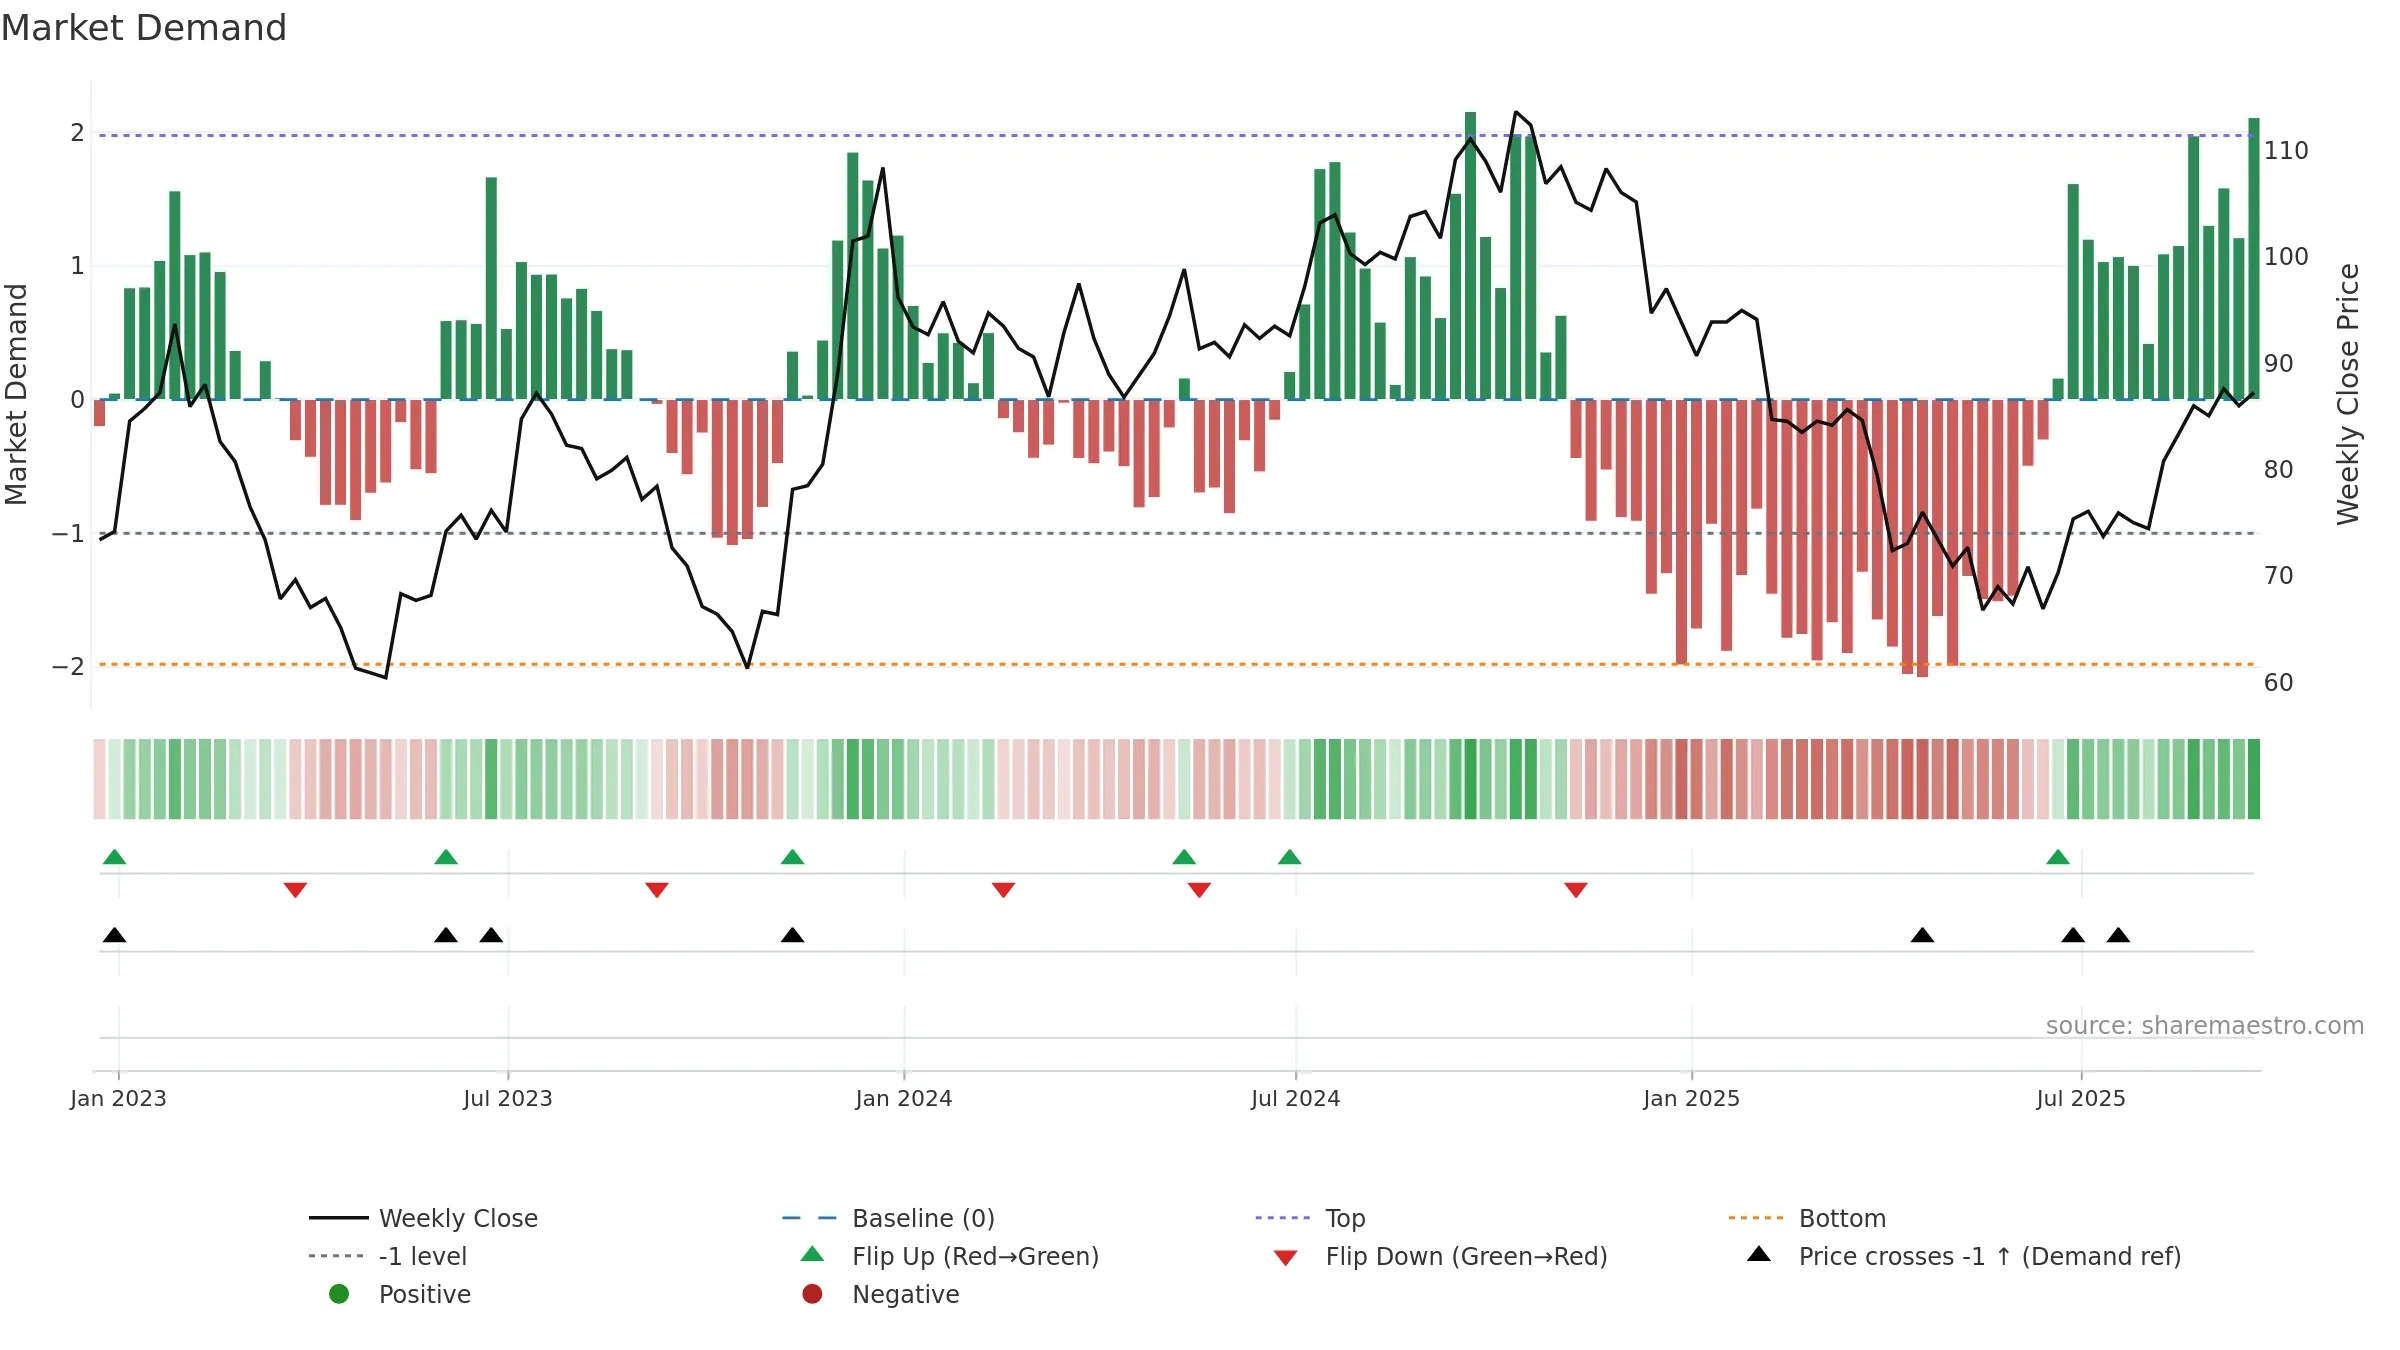Screen dimensions: 2400x1350
Task: Click black price-cross marker in late June 2025
Action: [2073, 935]
